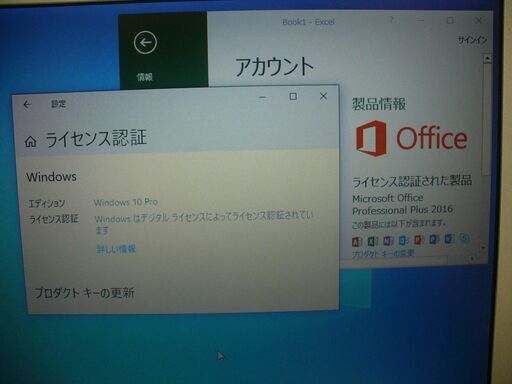Click the Outlook icon in product list
The image size is (512, 384).
coord(403,240)
